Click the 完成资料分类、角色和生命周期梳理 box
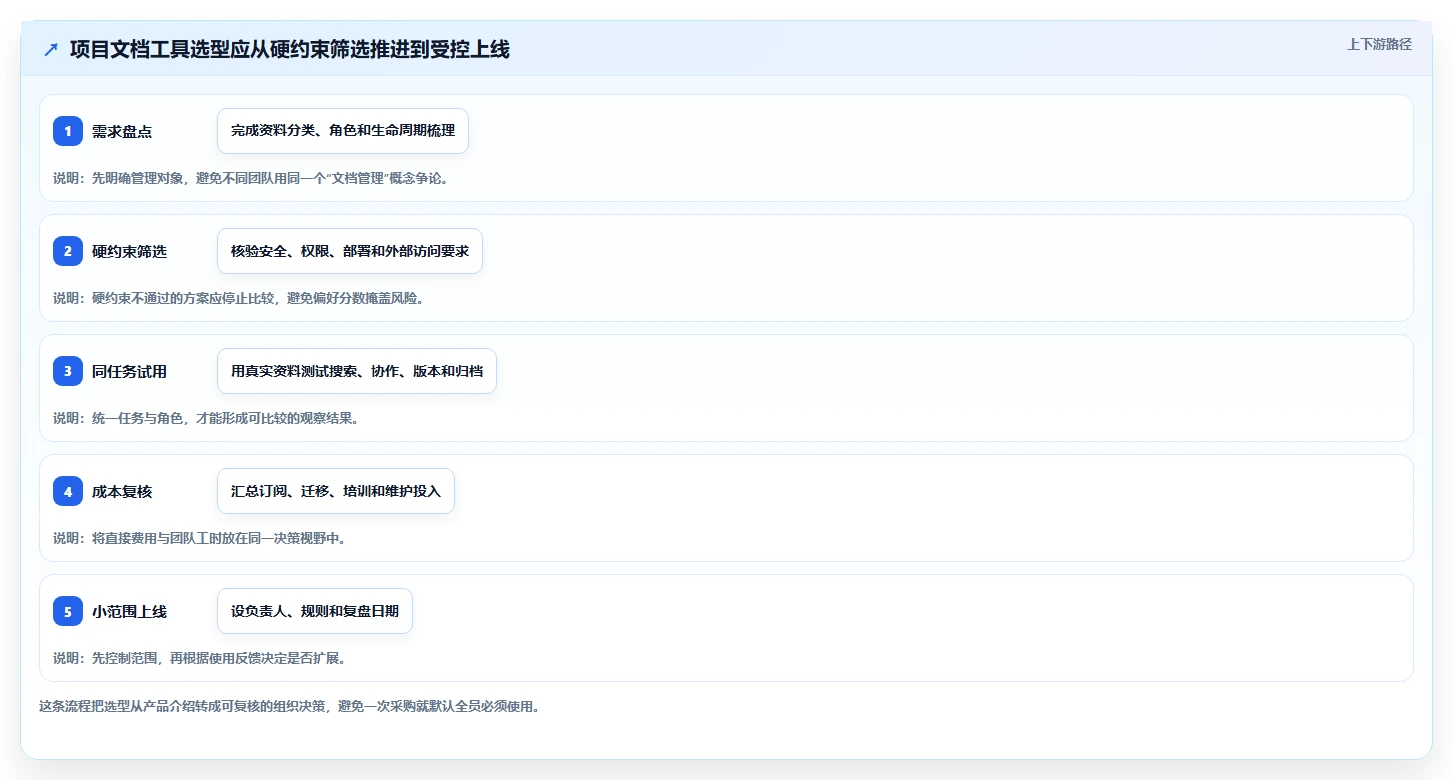 click(x=343, y=131)
